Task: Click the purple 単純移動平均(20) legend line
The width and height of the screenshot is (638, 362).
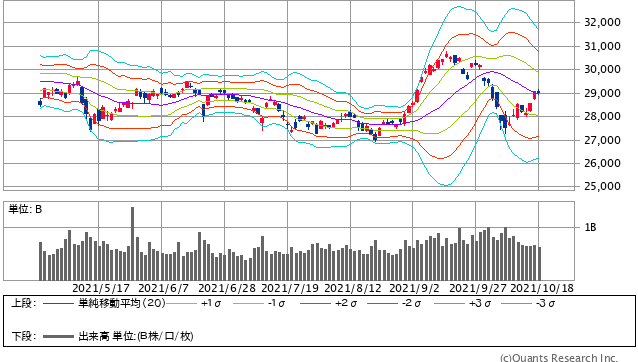Action: [x=58, y=303]
